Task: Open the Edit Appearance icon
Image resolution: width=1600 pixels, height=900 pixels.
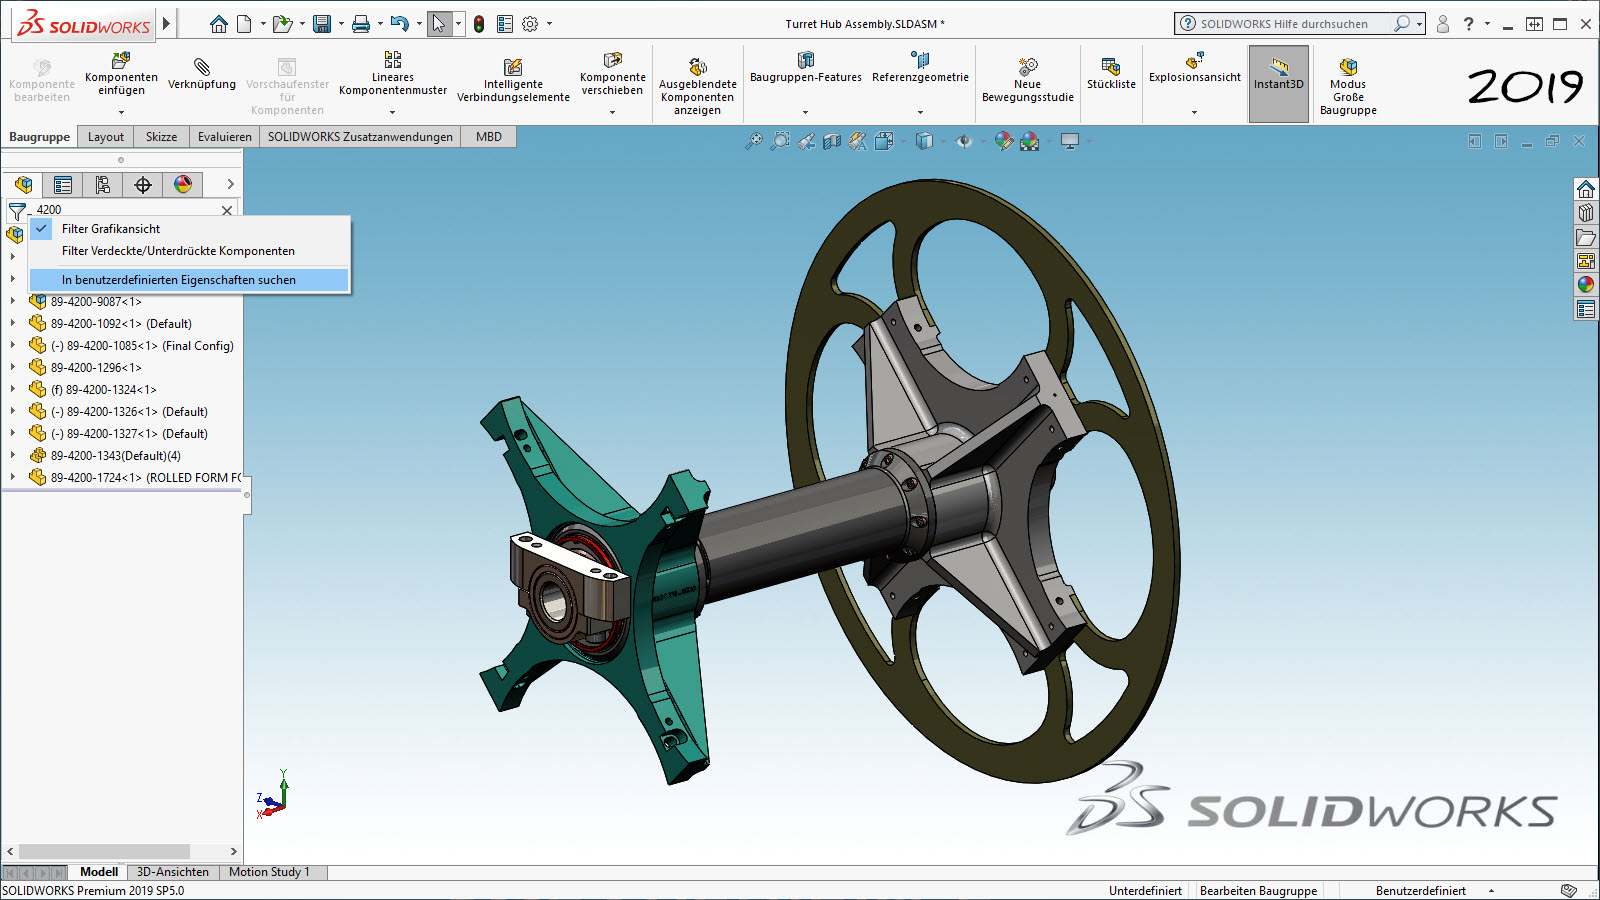Action: pos(1003,142)
